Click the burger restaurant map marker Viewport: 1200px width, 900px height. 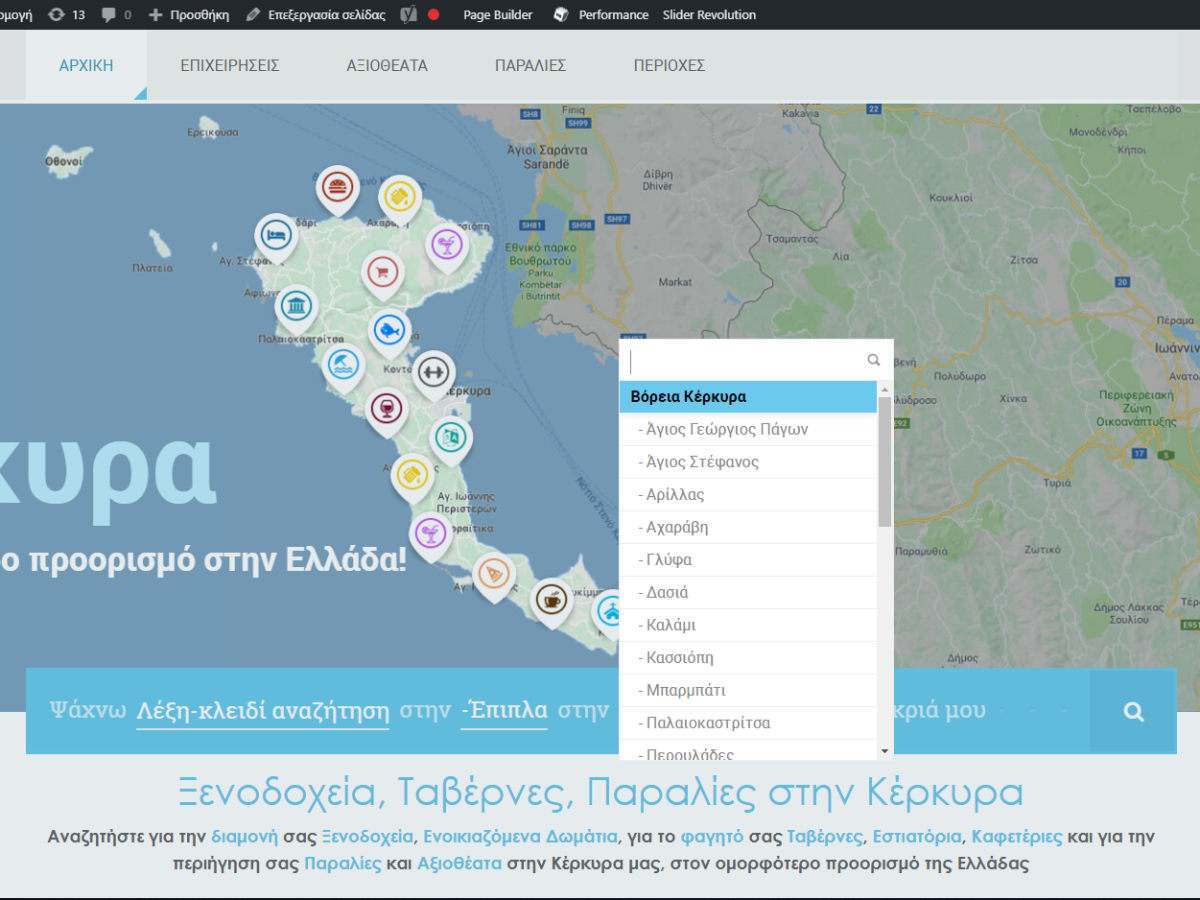click(x=338, y=188)
